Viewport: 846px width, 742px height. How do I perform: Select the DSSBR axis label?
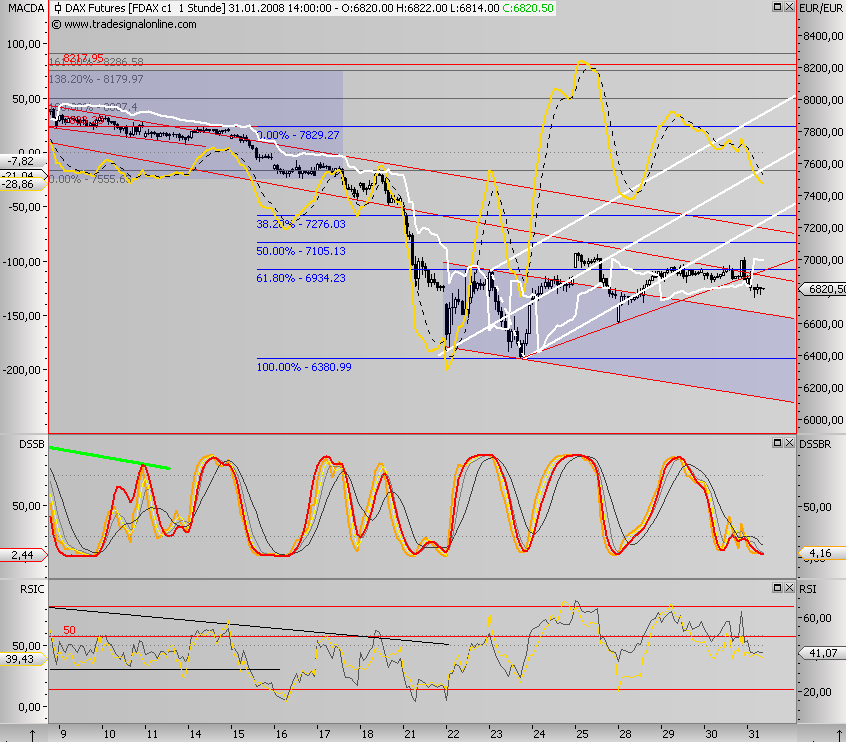pyautogui.click(x=815, y=444)
